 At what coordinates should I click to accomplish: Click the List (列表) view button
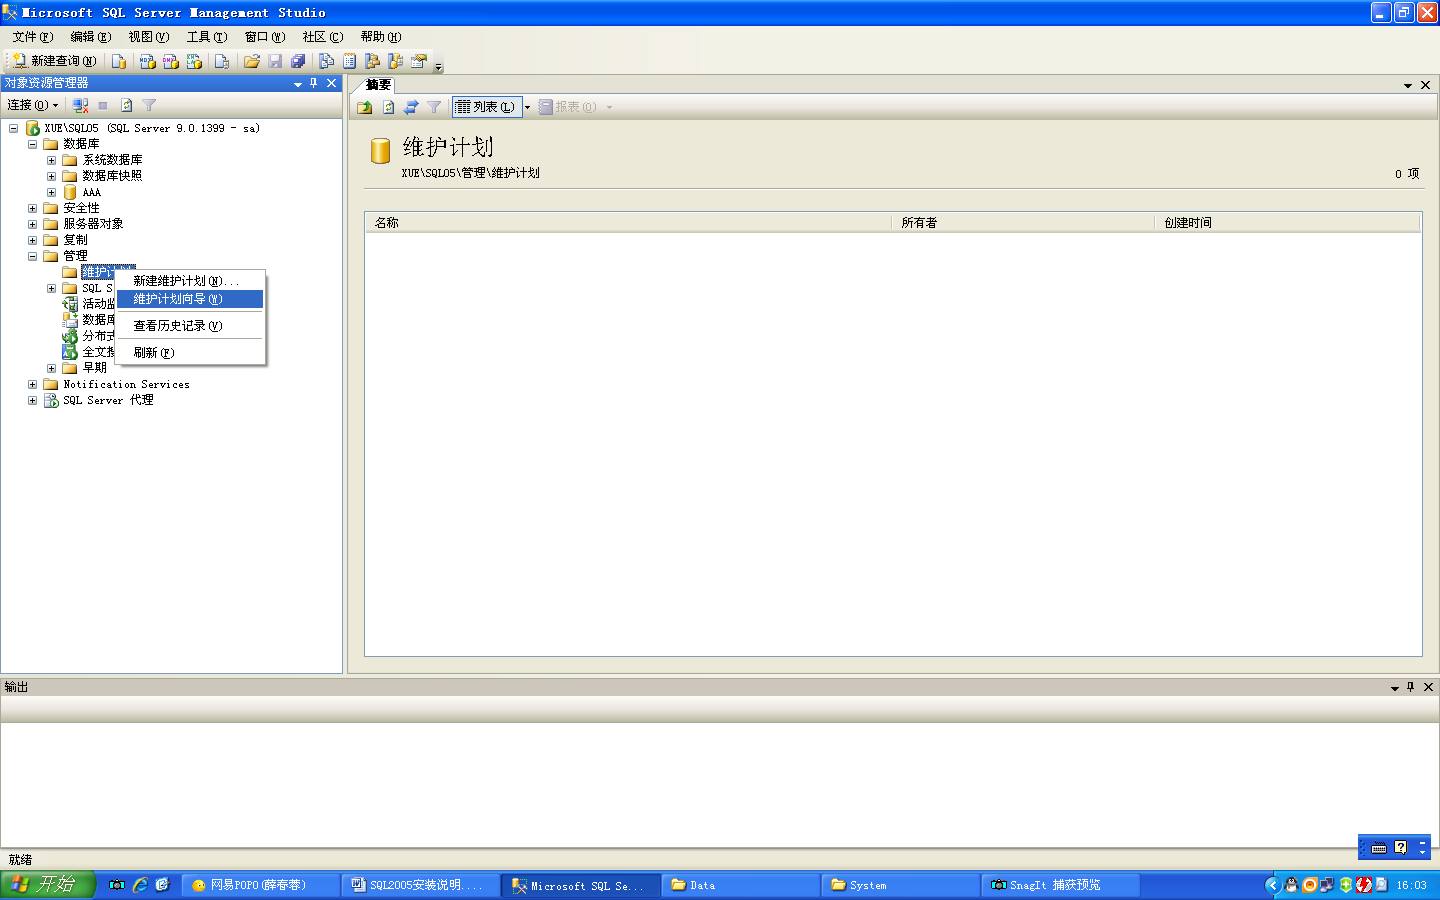click(x=487, y=107)
